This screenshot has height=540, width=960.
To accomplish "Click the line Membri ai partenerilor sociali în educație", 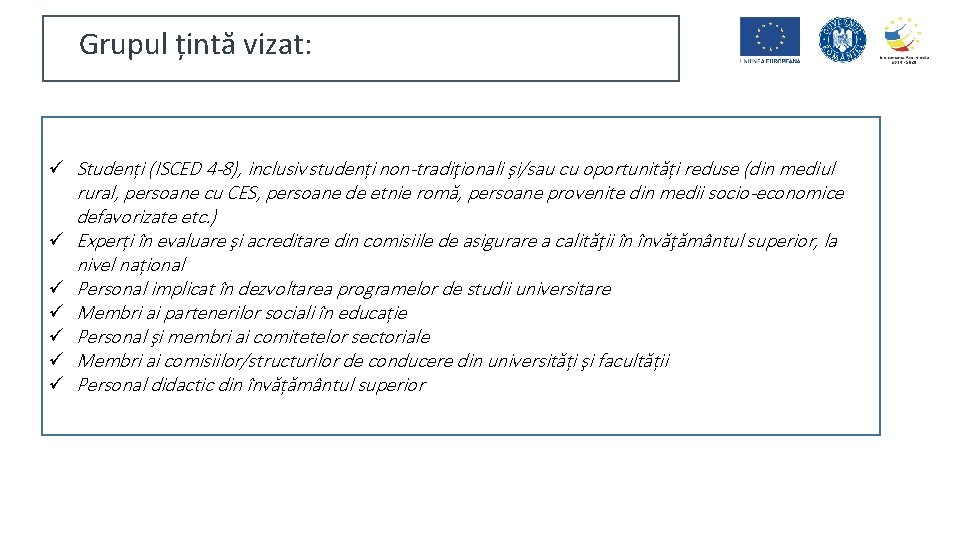I will [x=242, y=313].
